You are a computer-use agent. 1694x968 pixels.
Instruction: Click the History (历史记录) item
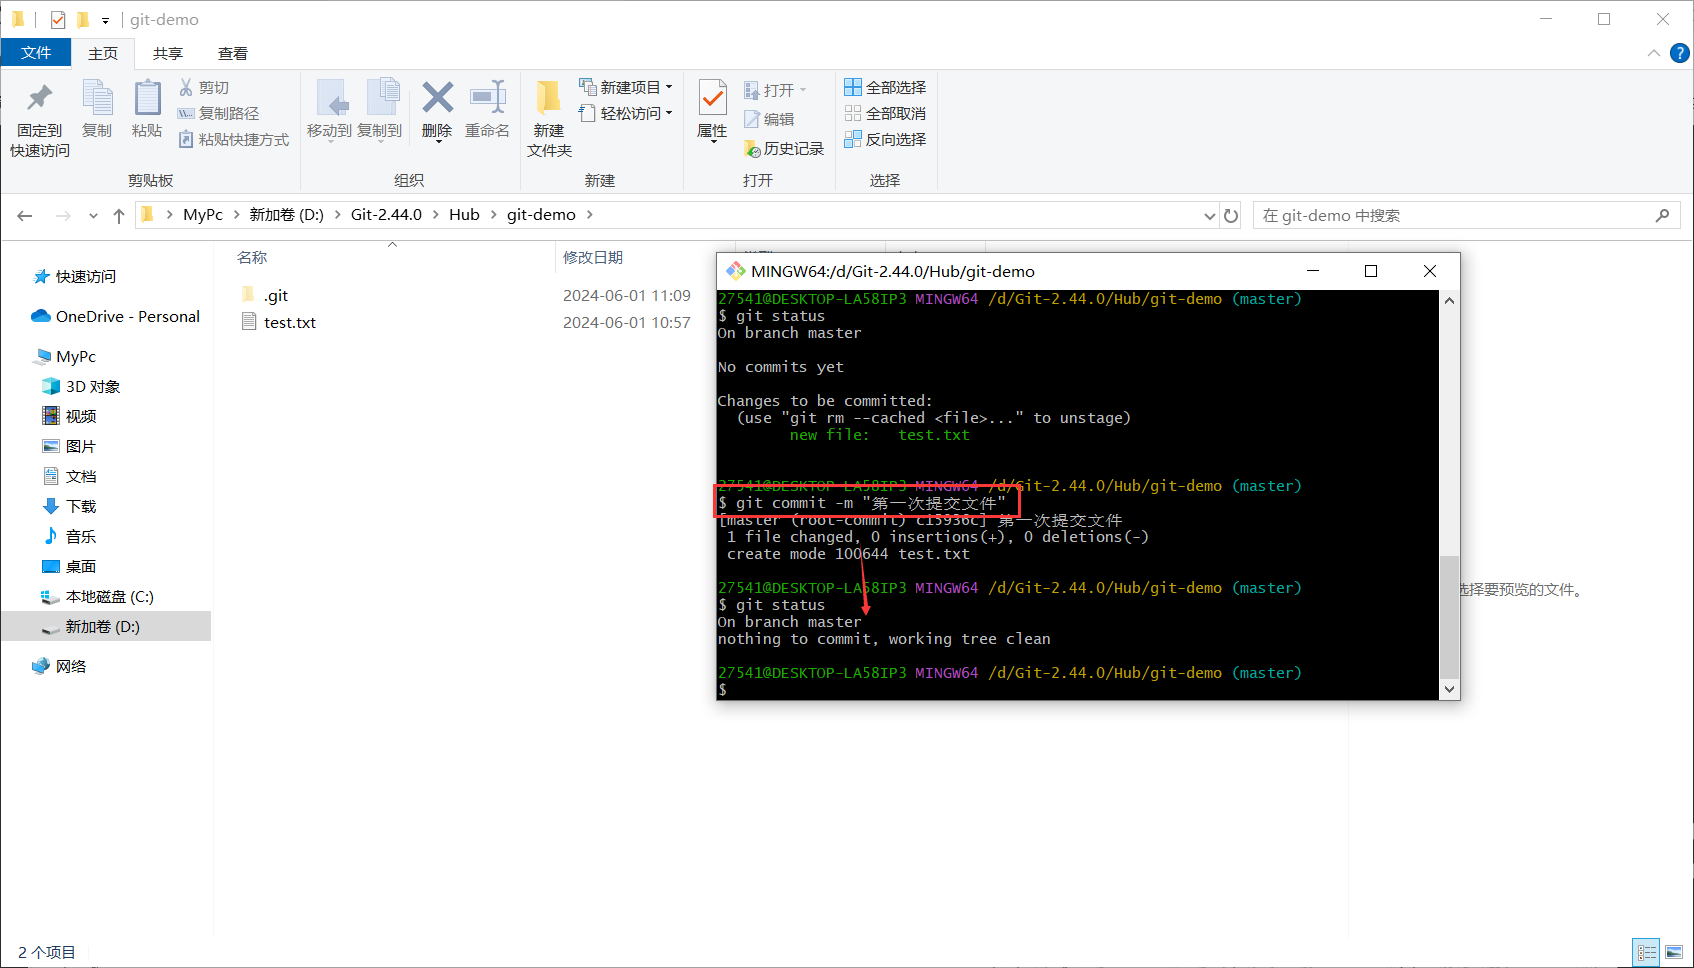point(784,148)
